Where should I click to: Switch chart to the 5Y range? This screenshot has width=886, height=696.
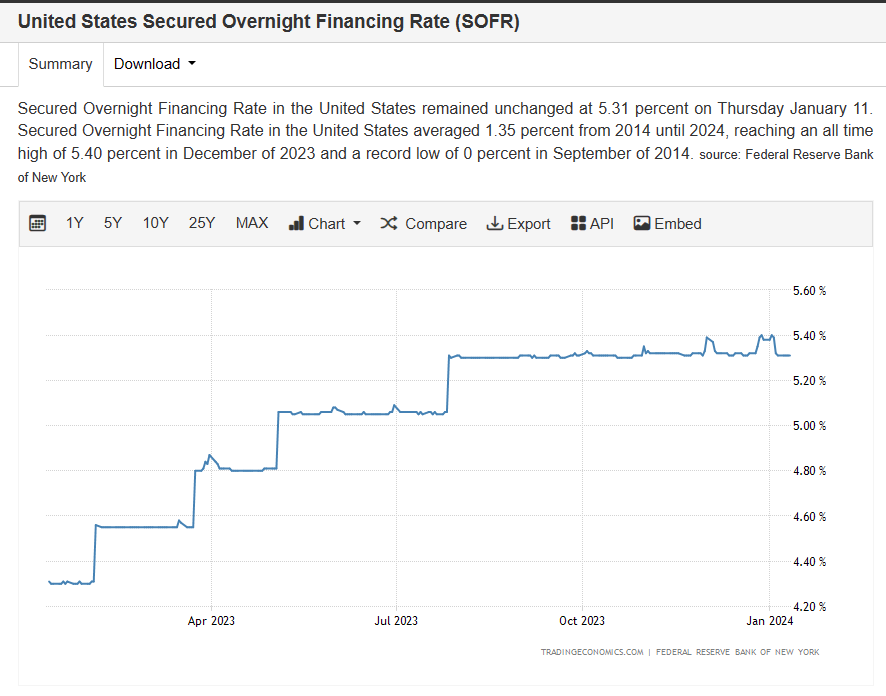tap(112, 223)
